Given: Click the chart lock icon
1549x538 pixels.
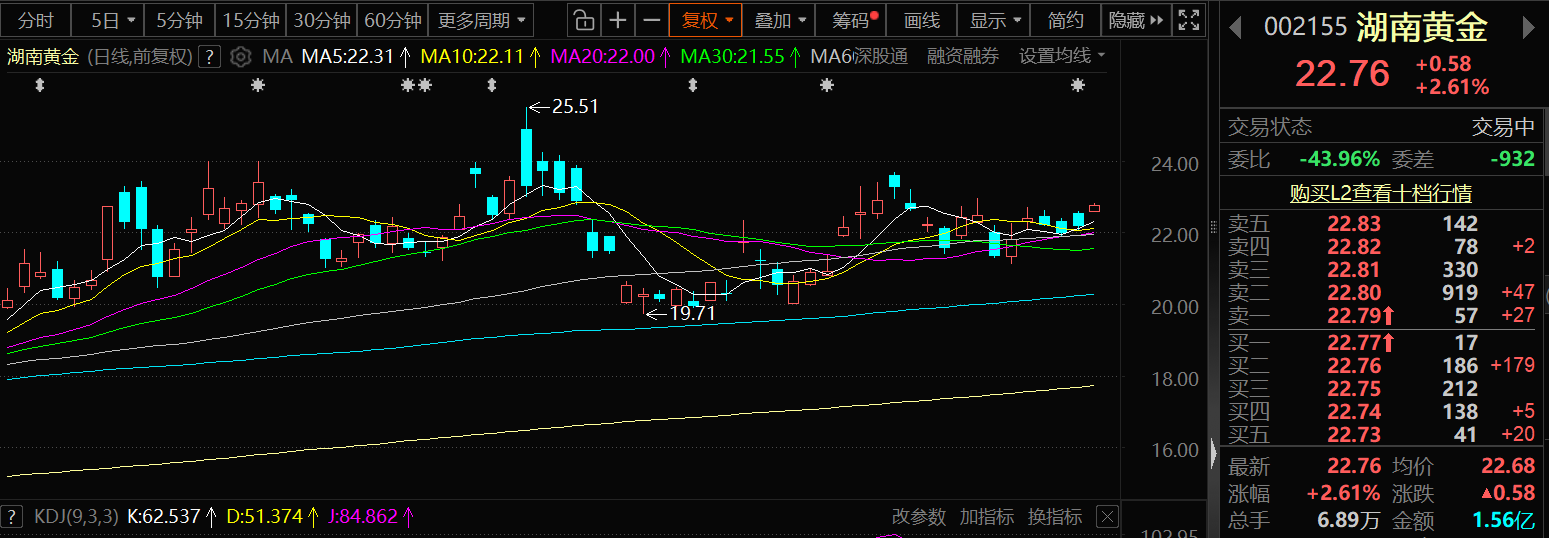Looking at the screenshot, I should pyautogui.click(x=585, y=20).
